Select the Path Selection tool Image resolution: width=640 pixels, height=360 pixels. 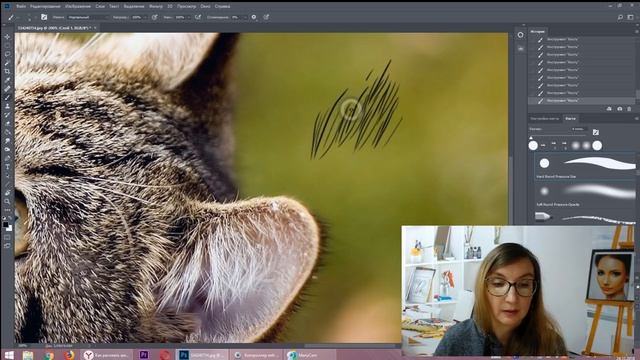(x=7, y=176)
